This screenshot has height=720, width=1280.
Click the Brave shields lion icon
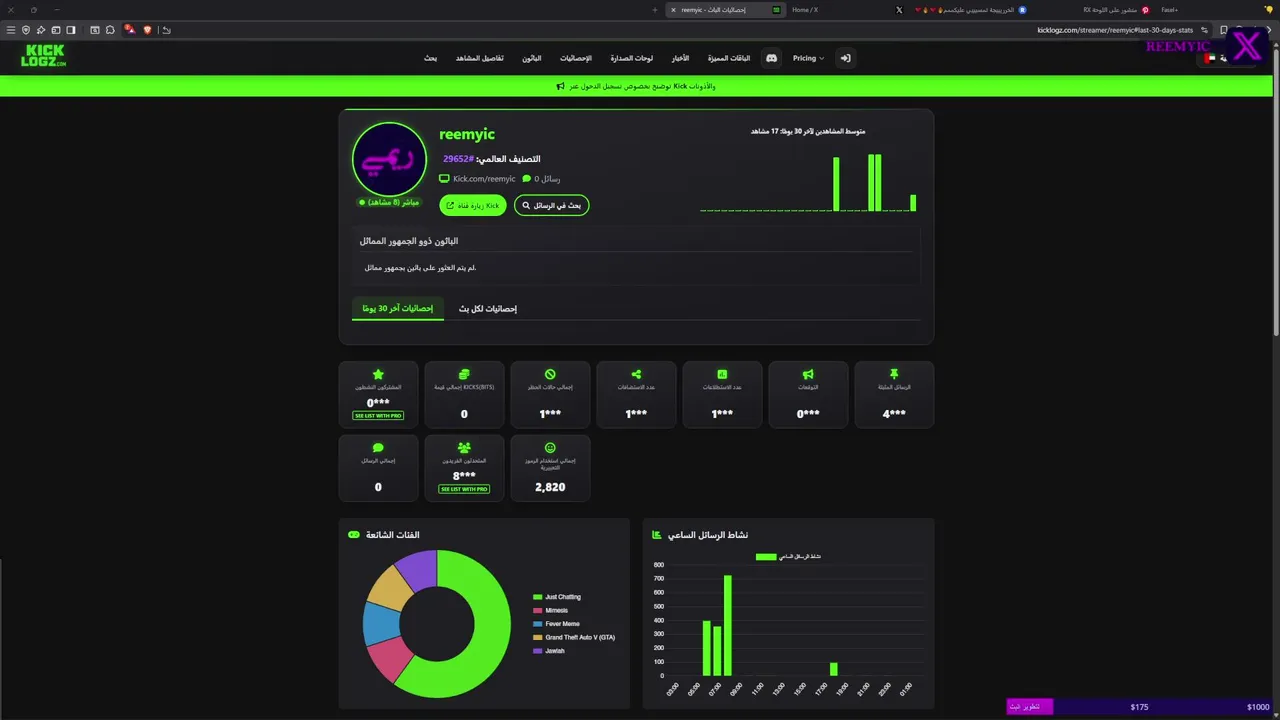tap(147, 30)
